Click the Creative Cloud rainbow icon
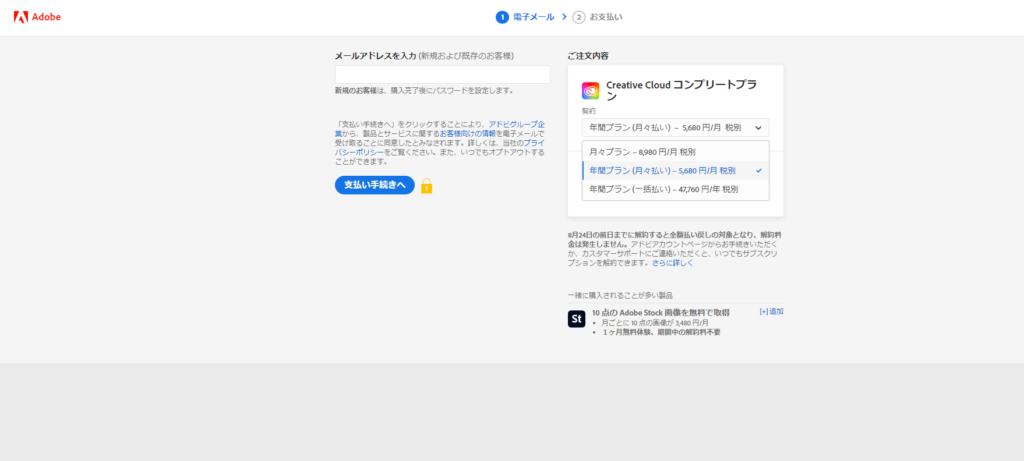The height and width of the screenshot is (461, 1024). (590, 91)
